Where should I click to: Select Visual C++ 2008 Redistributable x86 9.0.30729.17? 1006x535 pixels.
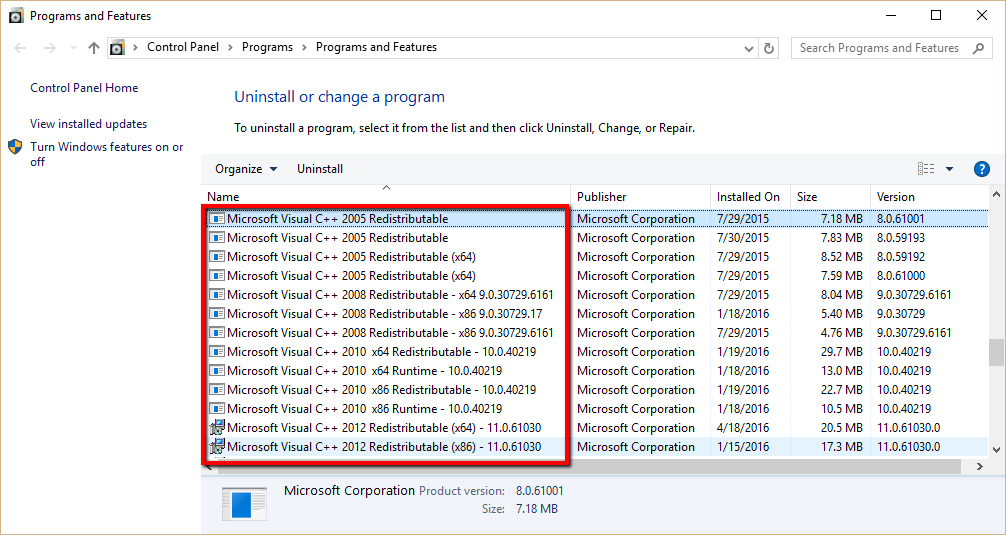point(595,314)
